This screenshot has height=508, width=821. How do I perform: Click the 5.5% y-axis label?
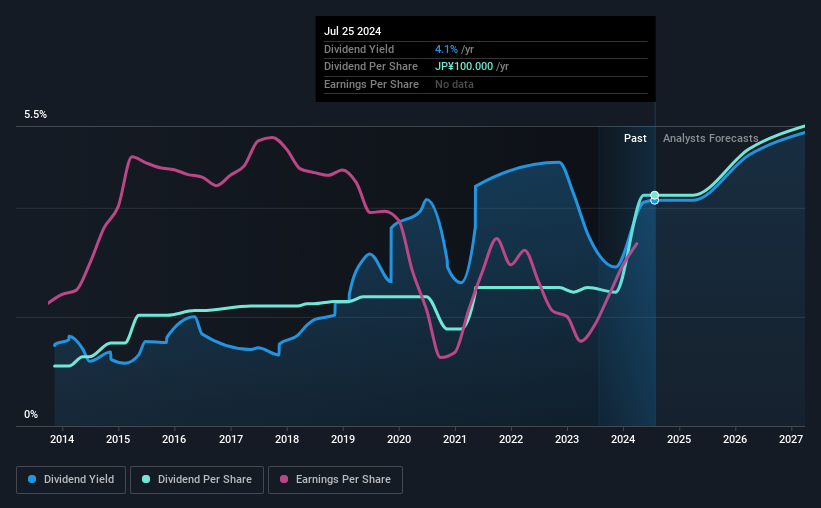tap(35, 114)
